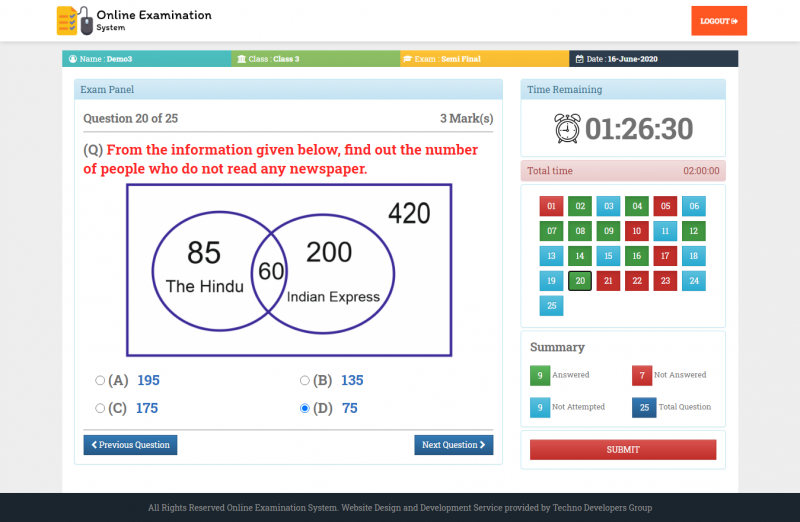Click the Total Question count box
This screenshot has height=522, width=800.
click(x=644, y=408)
